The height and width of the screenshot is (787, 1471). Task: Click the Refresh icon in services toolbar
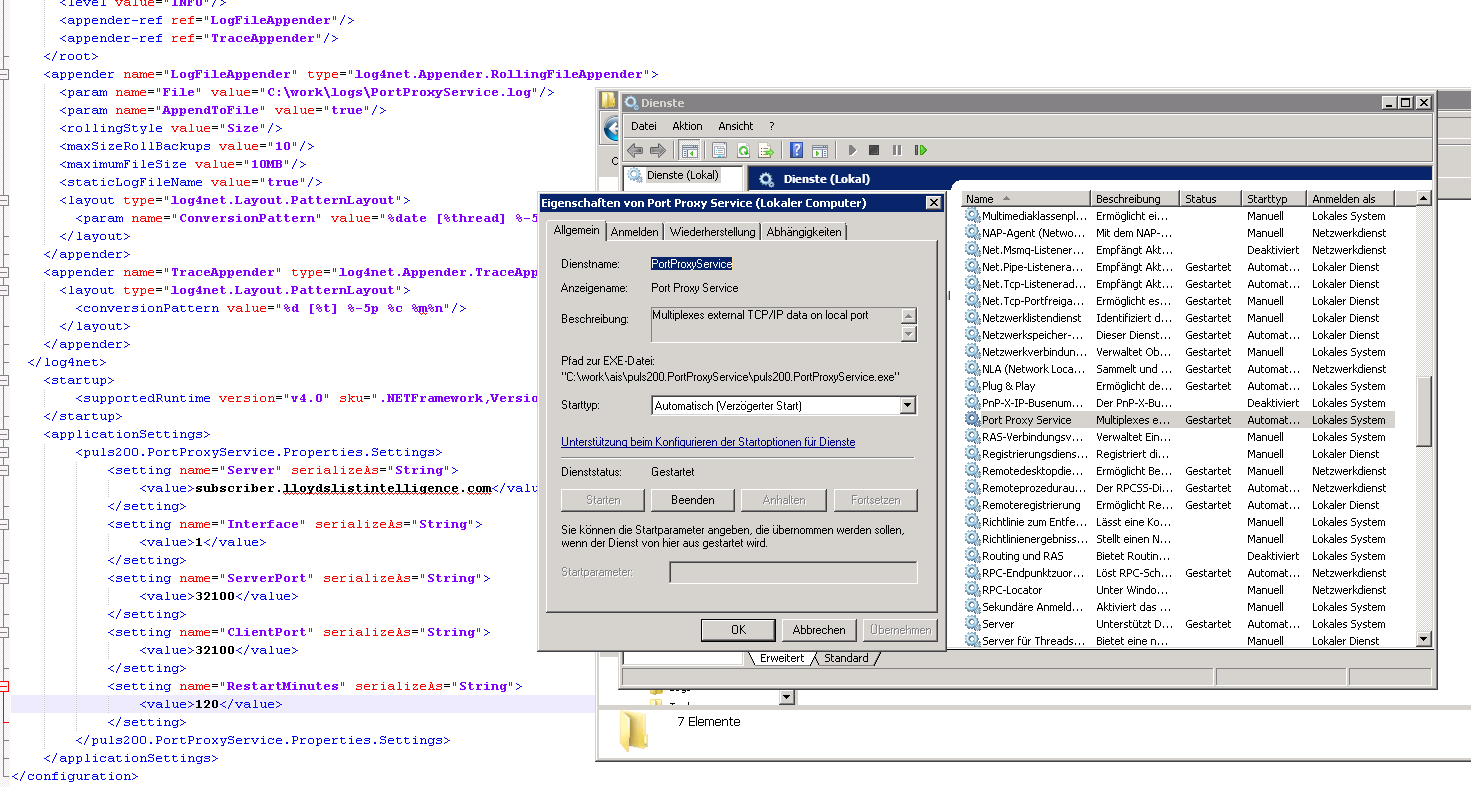pos(743,150)
